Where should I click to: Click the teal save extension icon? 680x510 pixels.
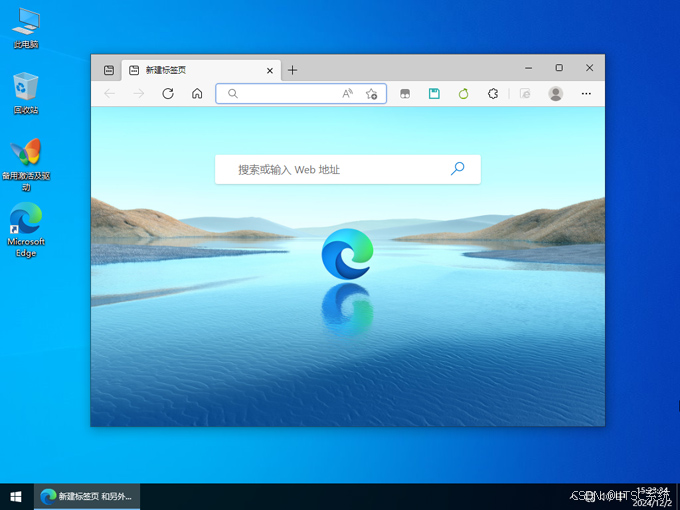click(434, 94)
